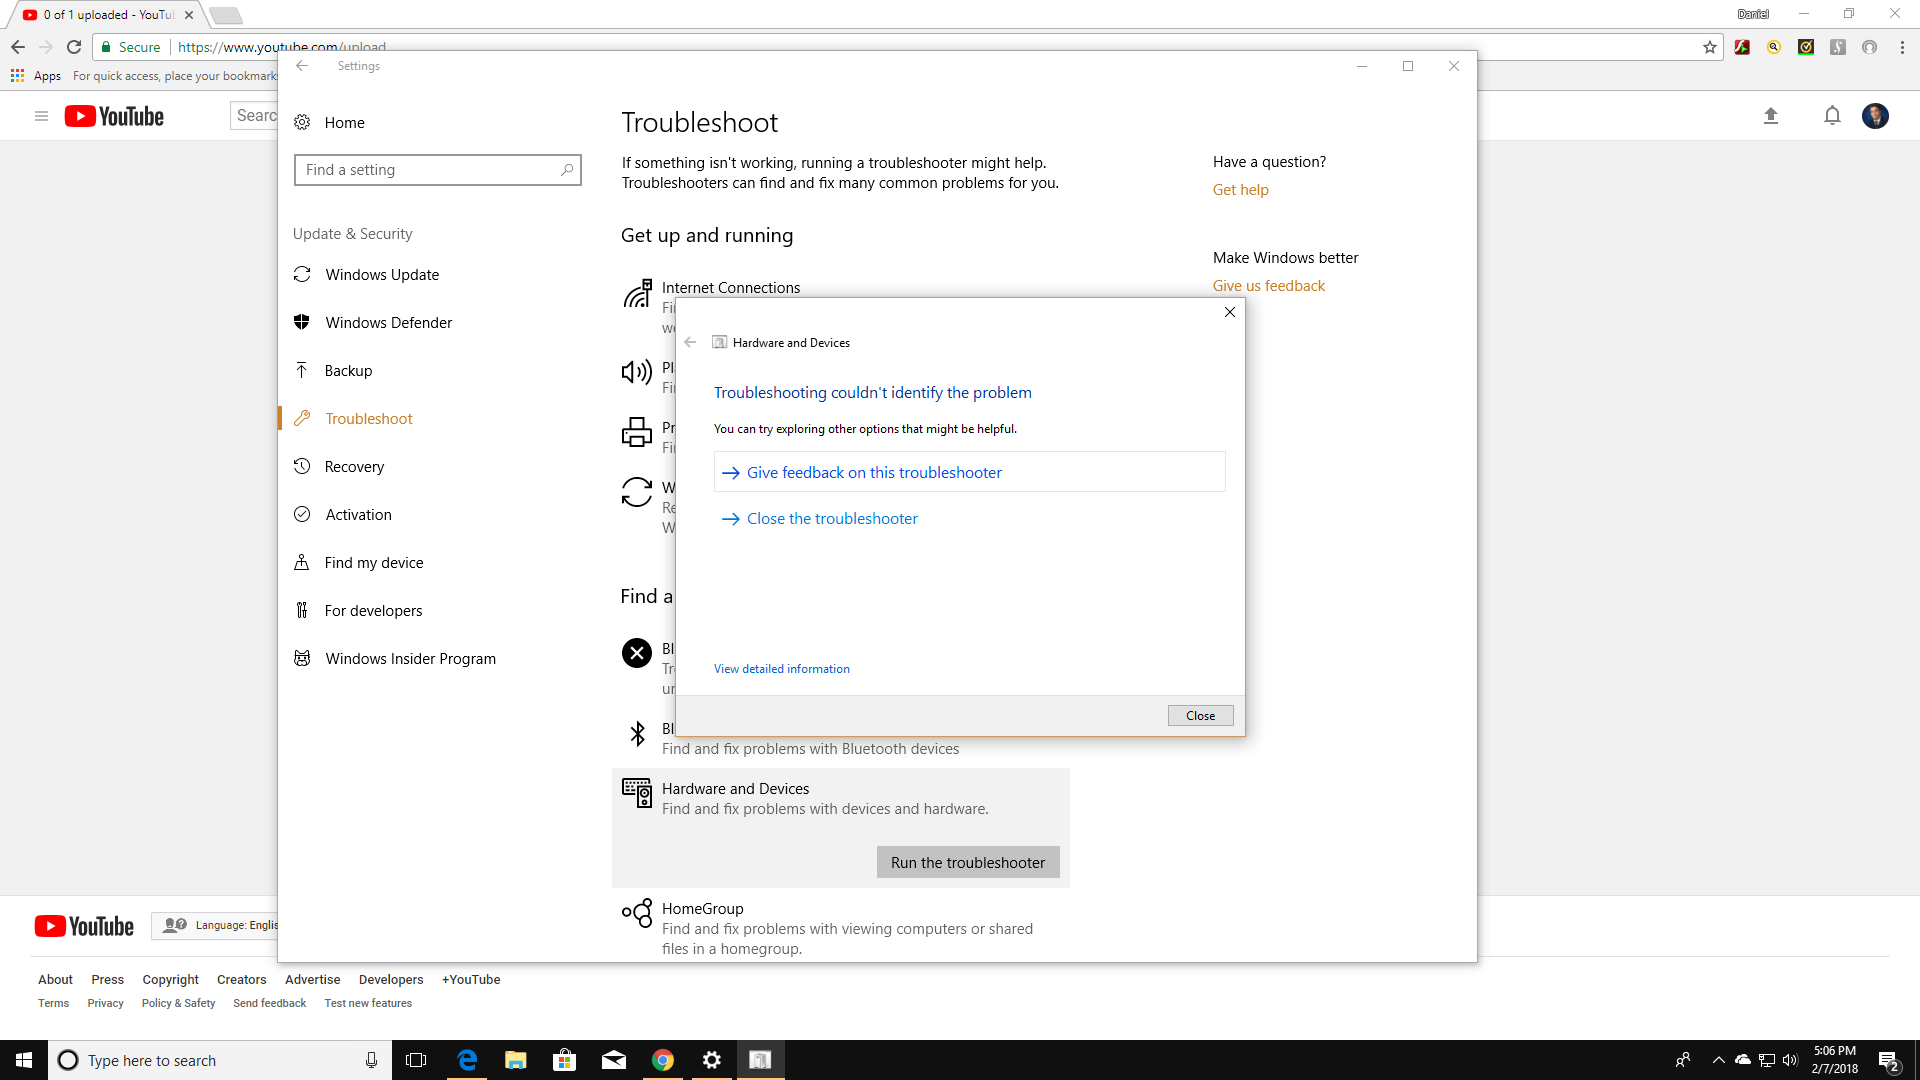
Task: Open Windows Insider Program settings page
Action: pyautogui.click(x=410, y=659)
